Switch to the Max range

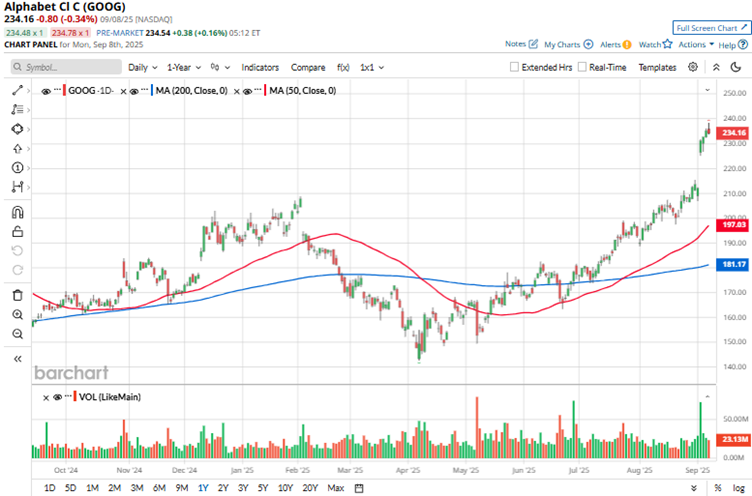[x=336, y=488]
